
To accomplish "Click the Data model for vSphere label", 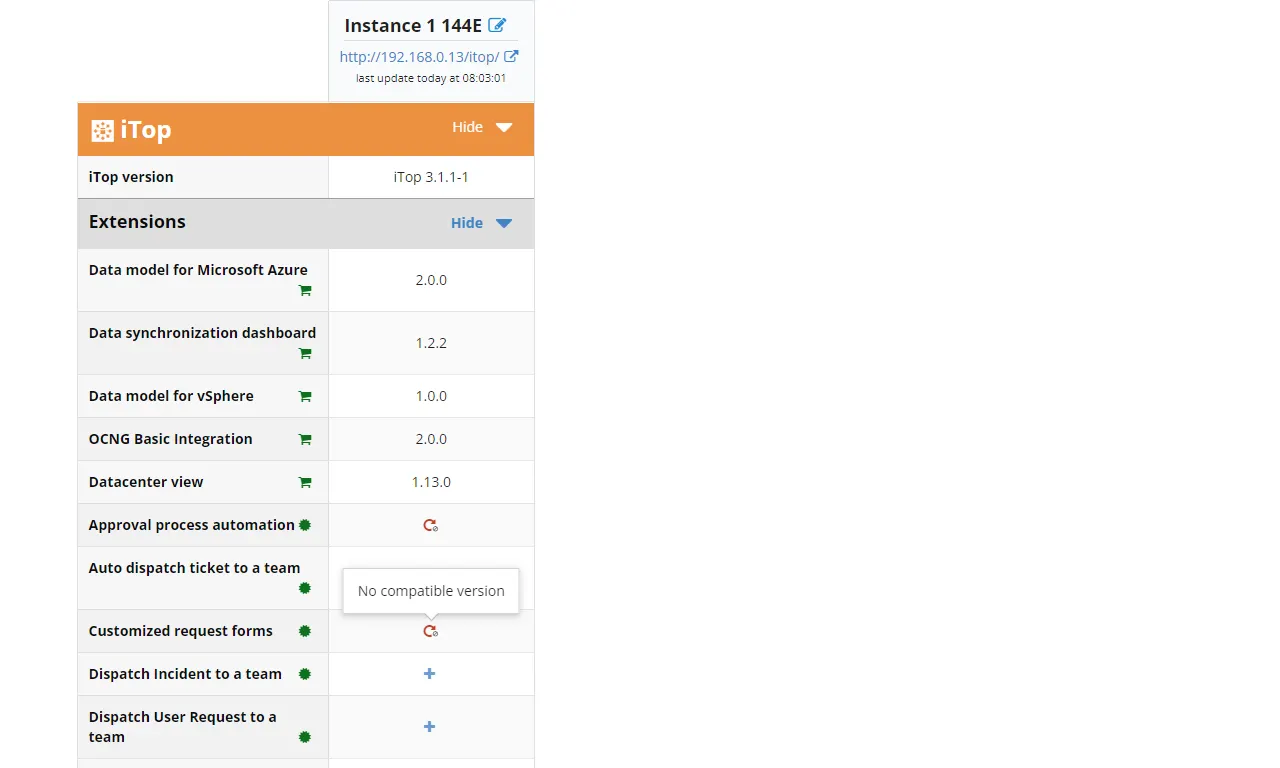I will (171, 396).
